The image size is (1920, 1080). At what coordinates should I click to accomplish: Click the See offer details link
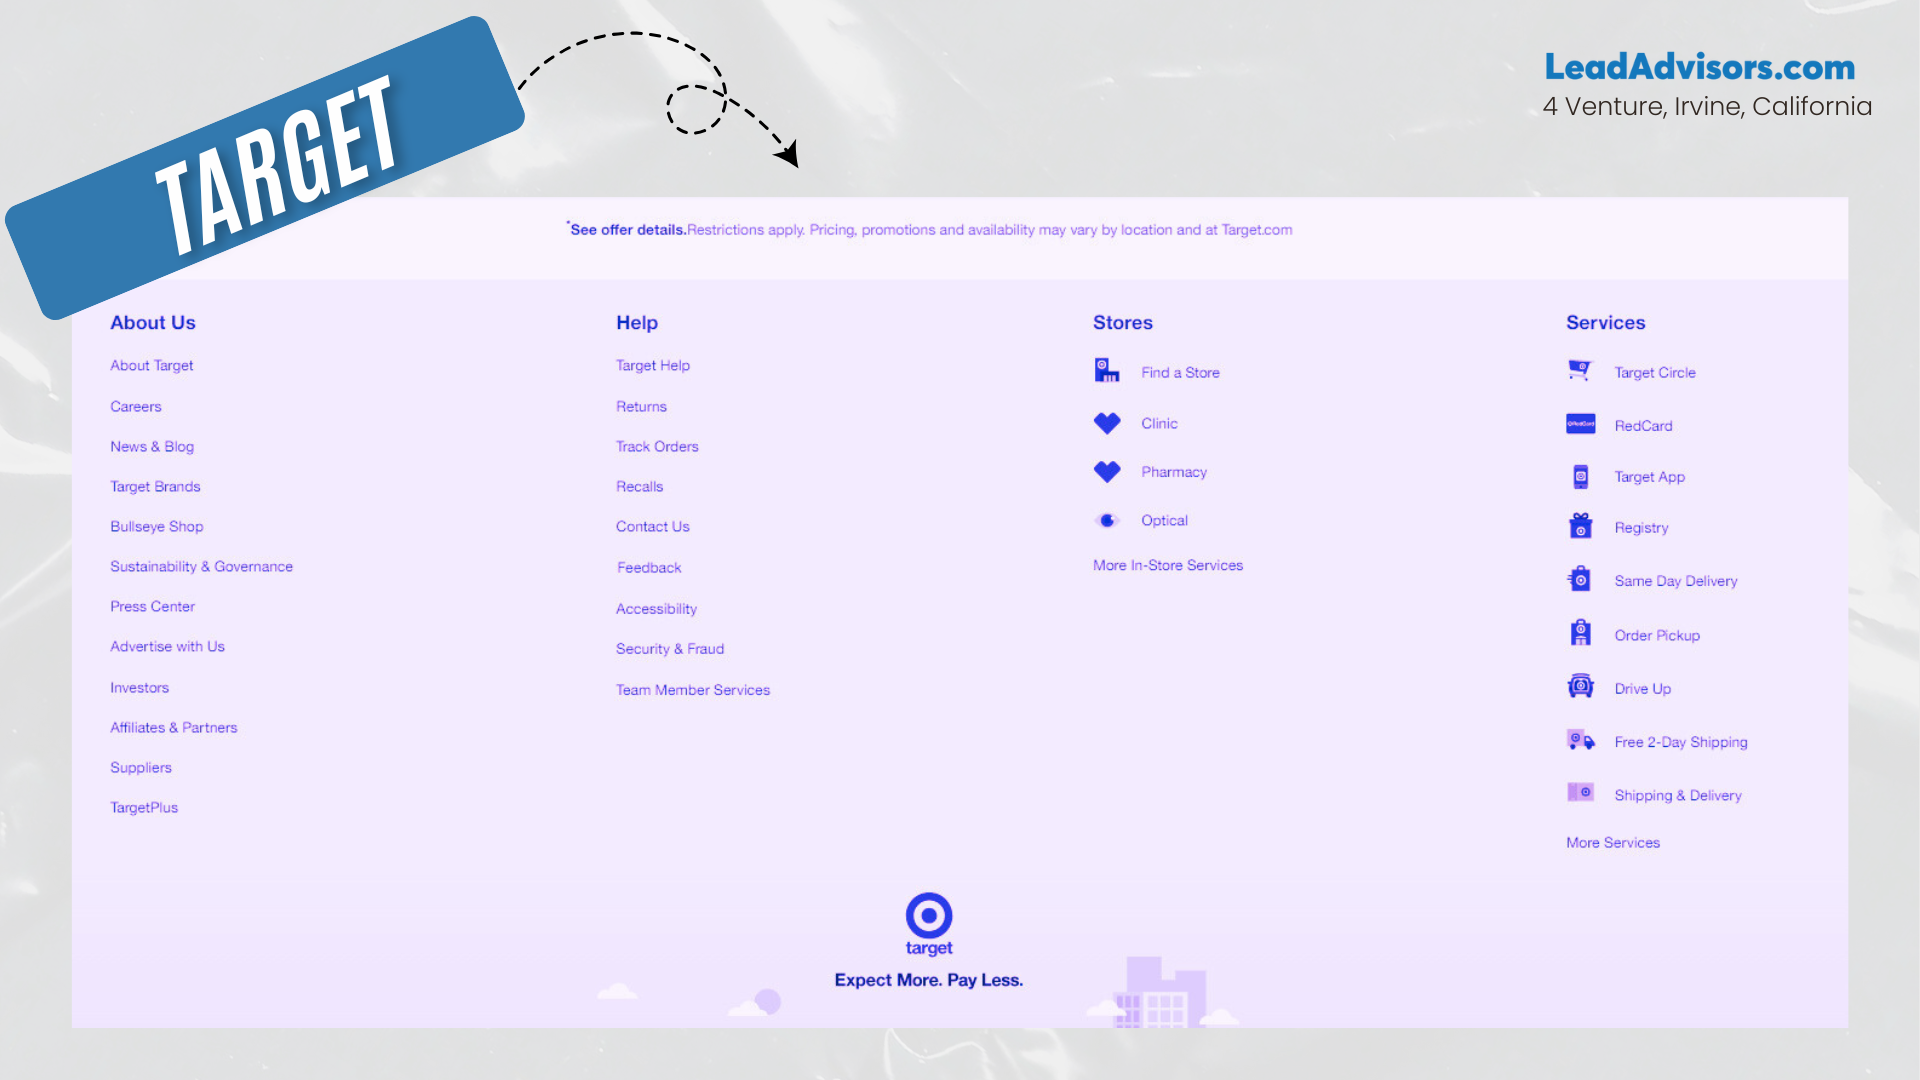[628, 230]
